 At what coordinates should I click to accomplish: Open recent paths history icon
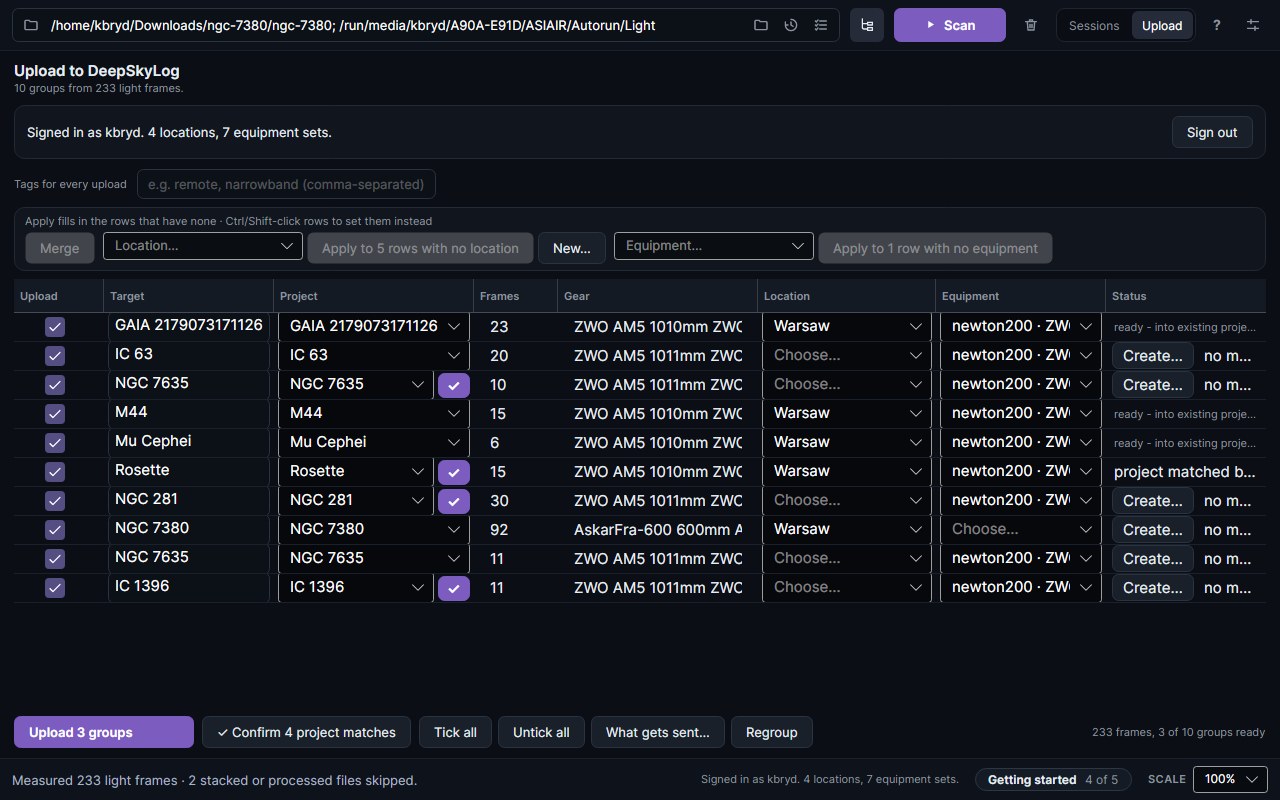[791, 25]
